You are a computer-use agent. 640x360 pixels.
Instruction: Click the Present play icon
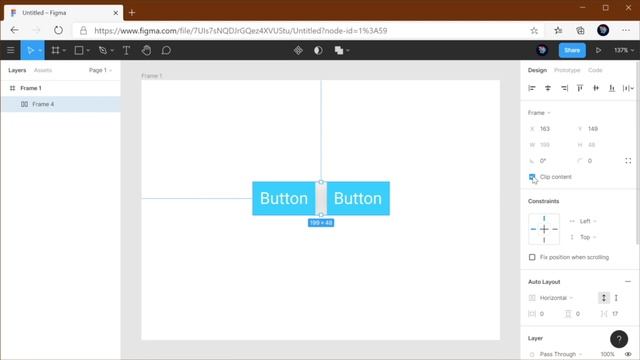click(598, 50)
